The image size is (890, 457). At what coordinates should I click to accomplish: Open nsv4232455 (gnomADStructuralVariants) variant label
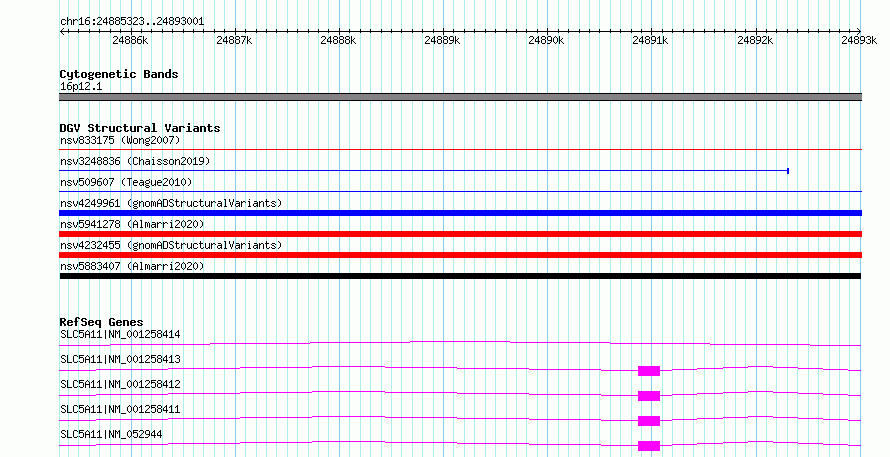[171, 245]
